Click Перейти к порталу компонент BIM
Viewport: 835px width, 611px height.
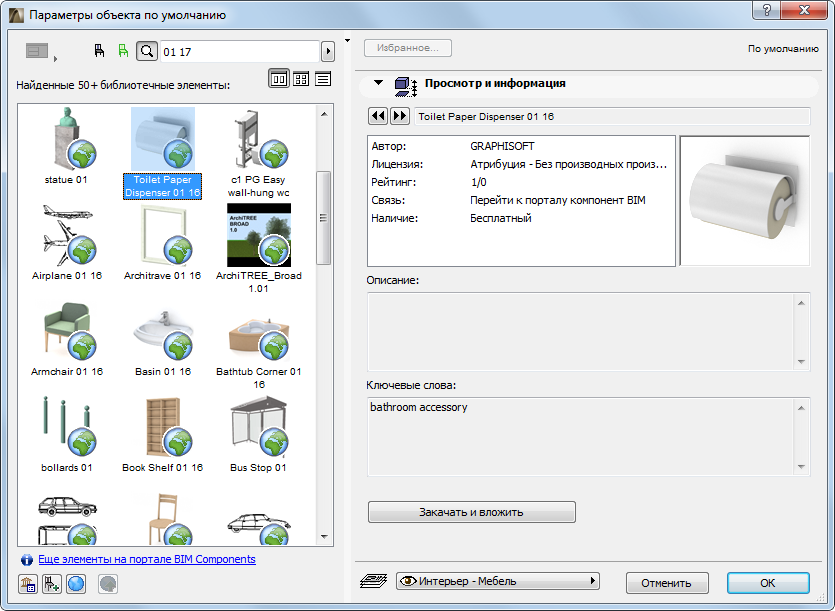(558, 200)
